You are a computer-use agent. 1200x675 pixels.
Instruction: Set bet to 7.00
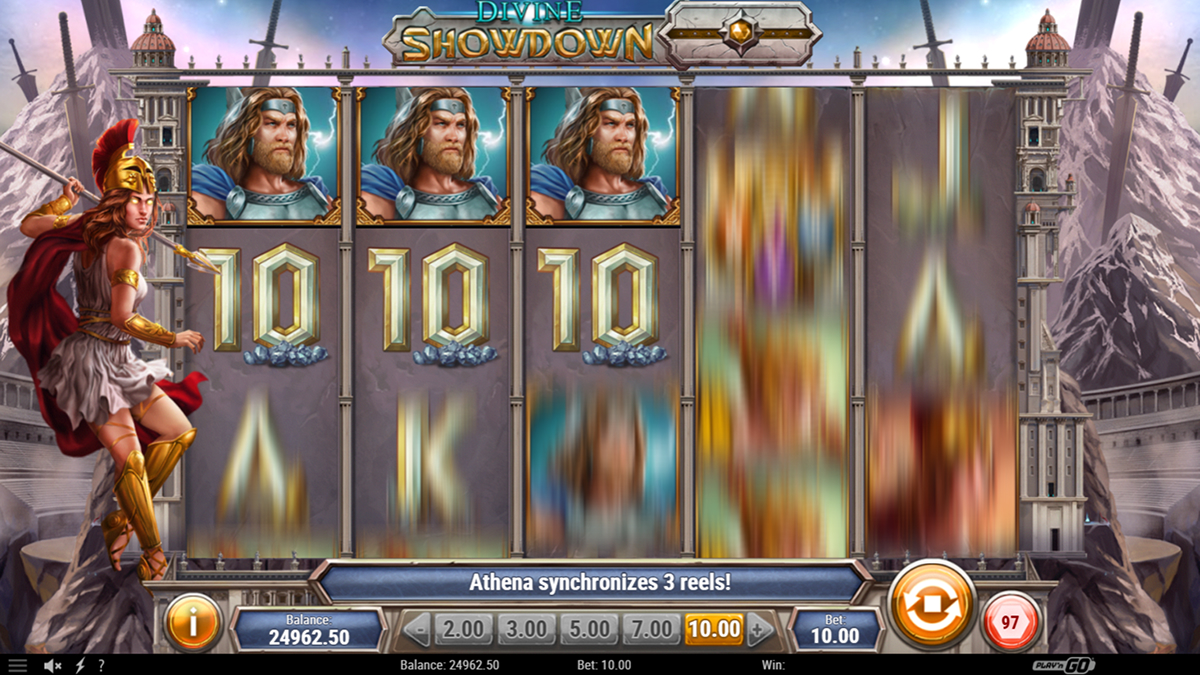click(652, 629)
